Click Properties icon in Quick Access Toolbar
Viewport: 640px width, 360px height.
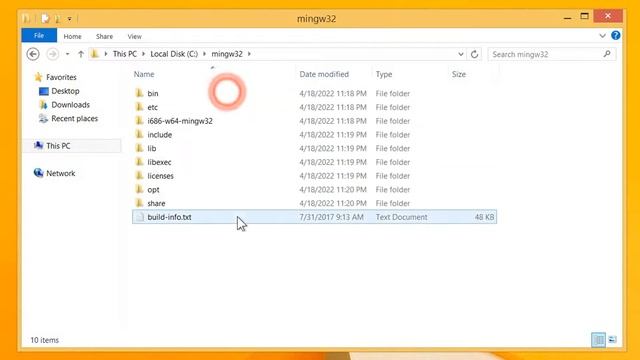coord(45,18)
